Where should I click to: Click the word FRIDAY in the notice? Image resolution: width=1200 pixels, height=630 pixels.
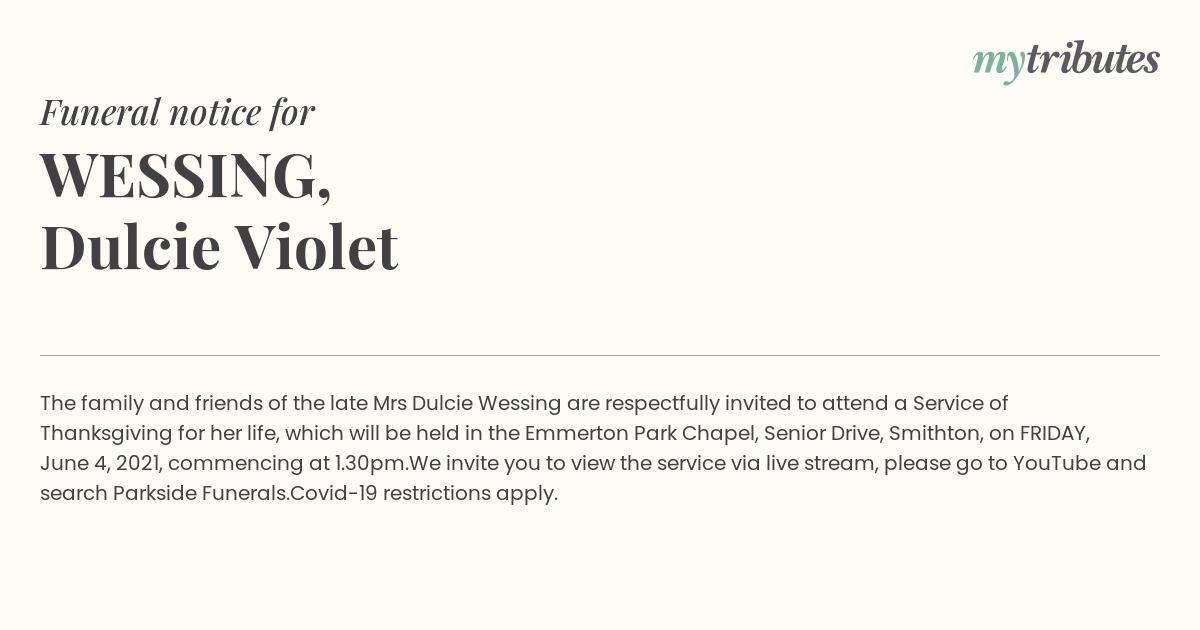1053,433
